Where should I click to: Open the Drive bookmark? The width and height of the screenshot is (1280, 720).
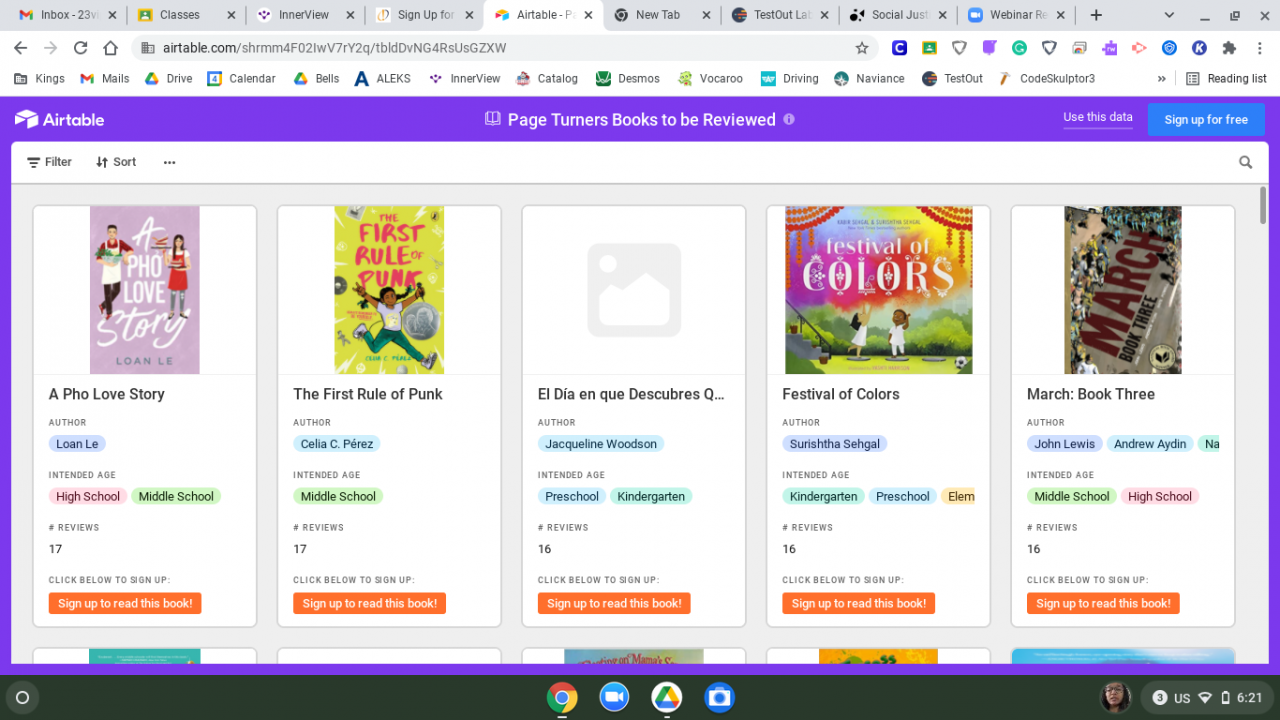(x=168, y=78)
